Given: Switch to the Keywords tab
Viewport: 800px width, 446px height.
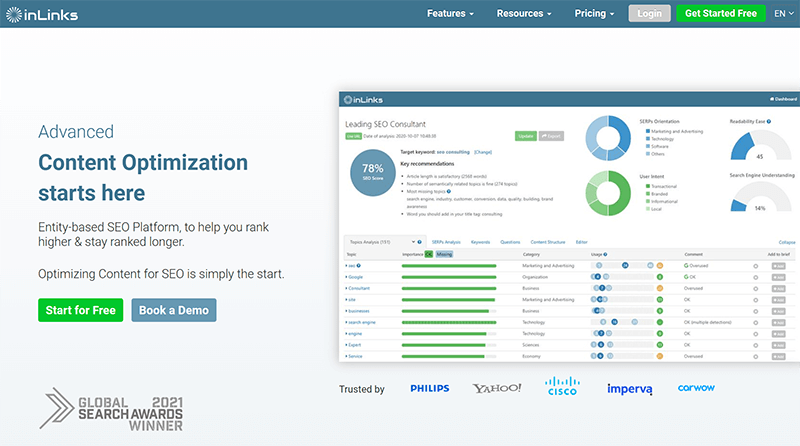Looking at the screenshot, I should point(480,242).
